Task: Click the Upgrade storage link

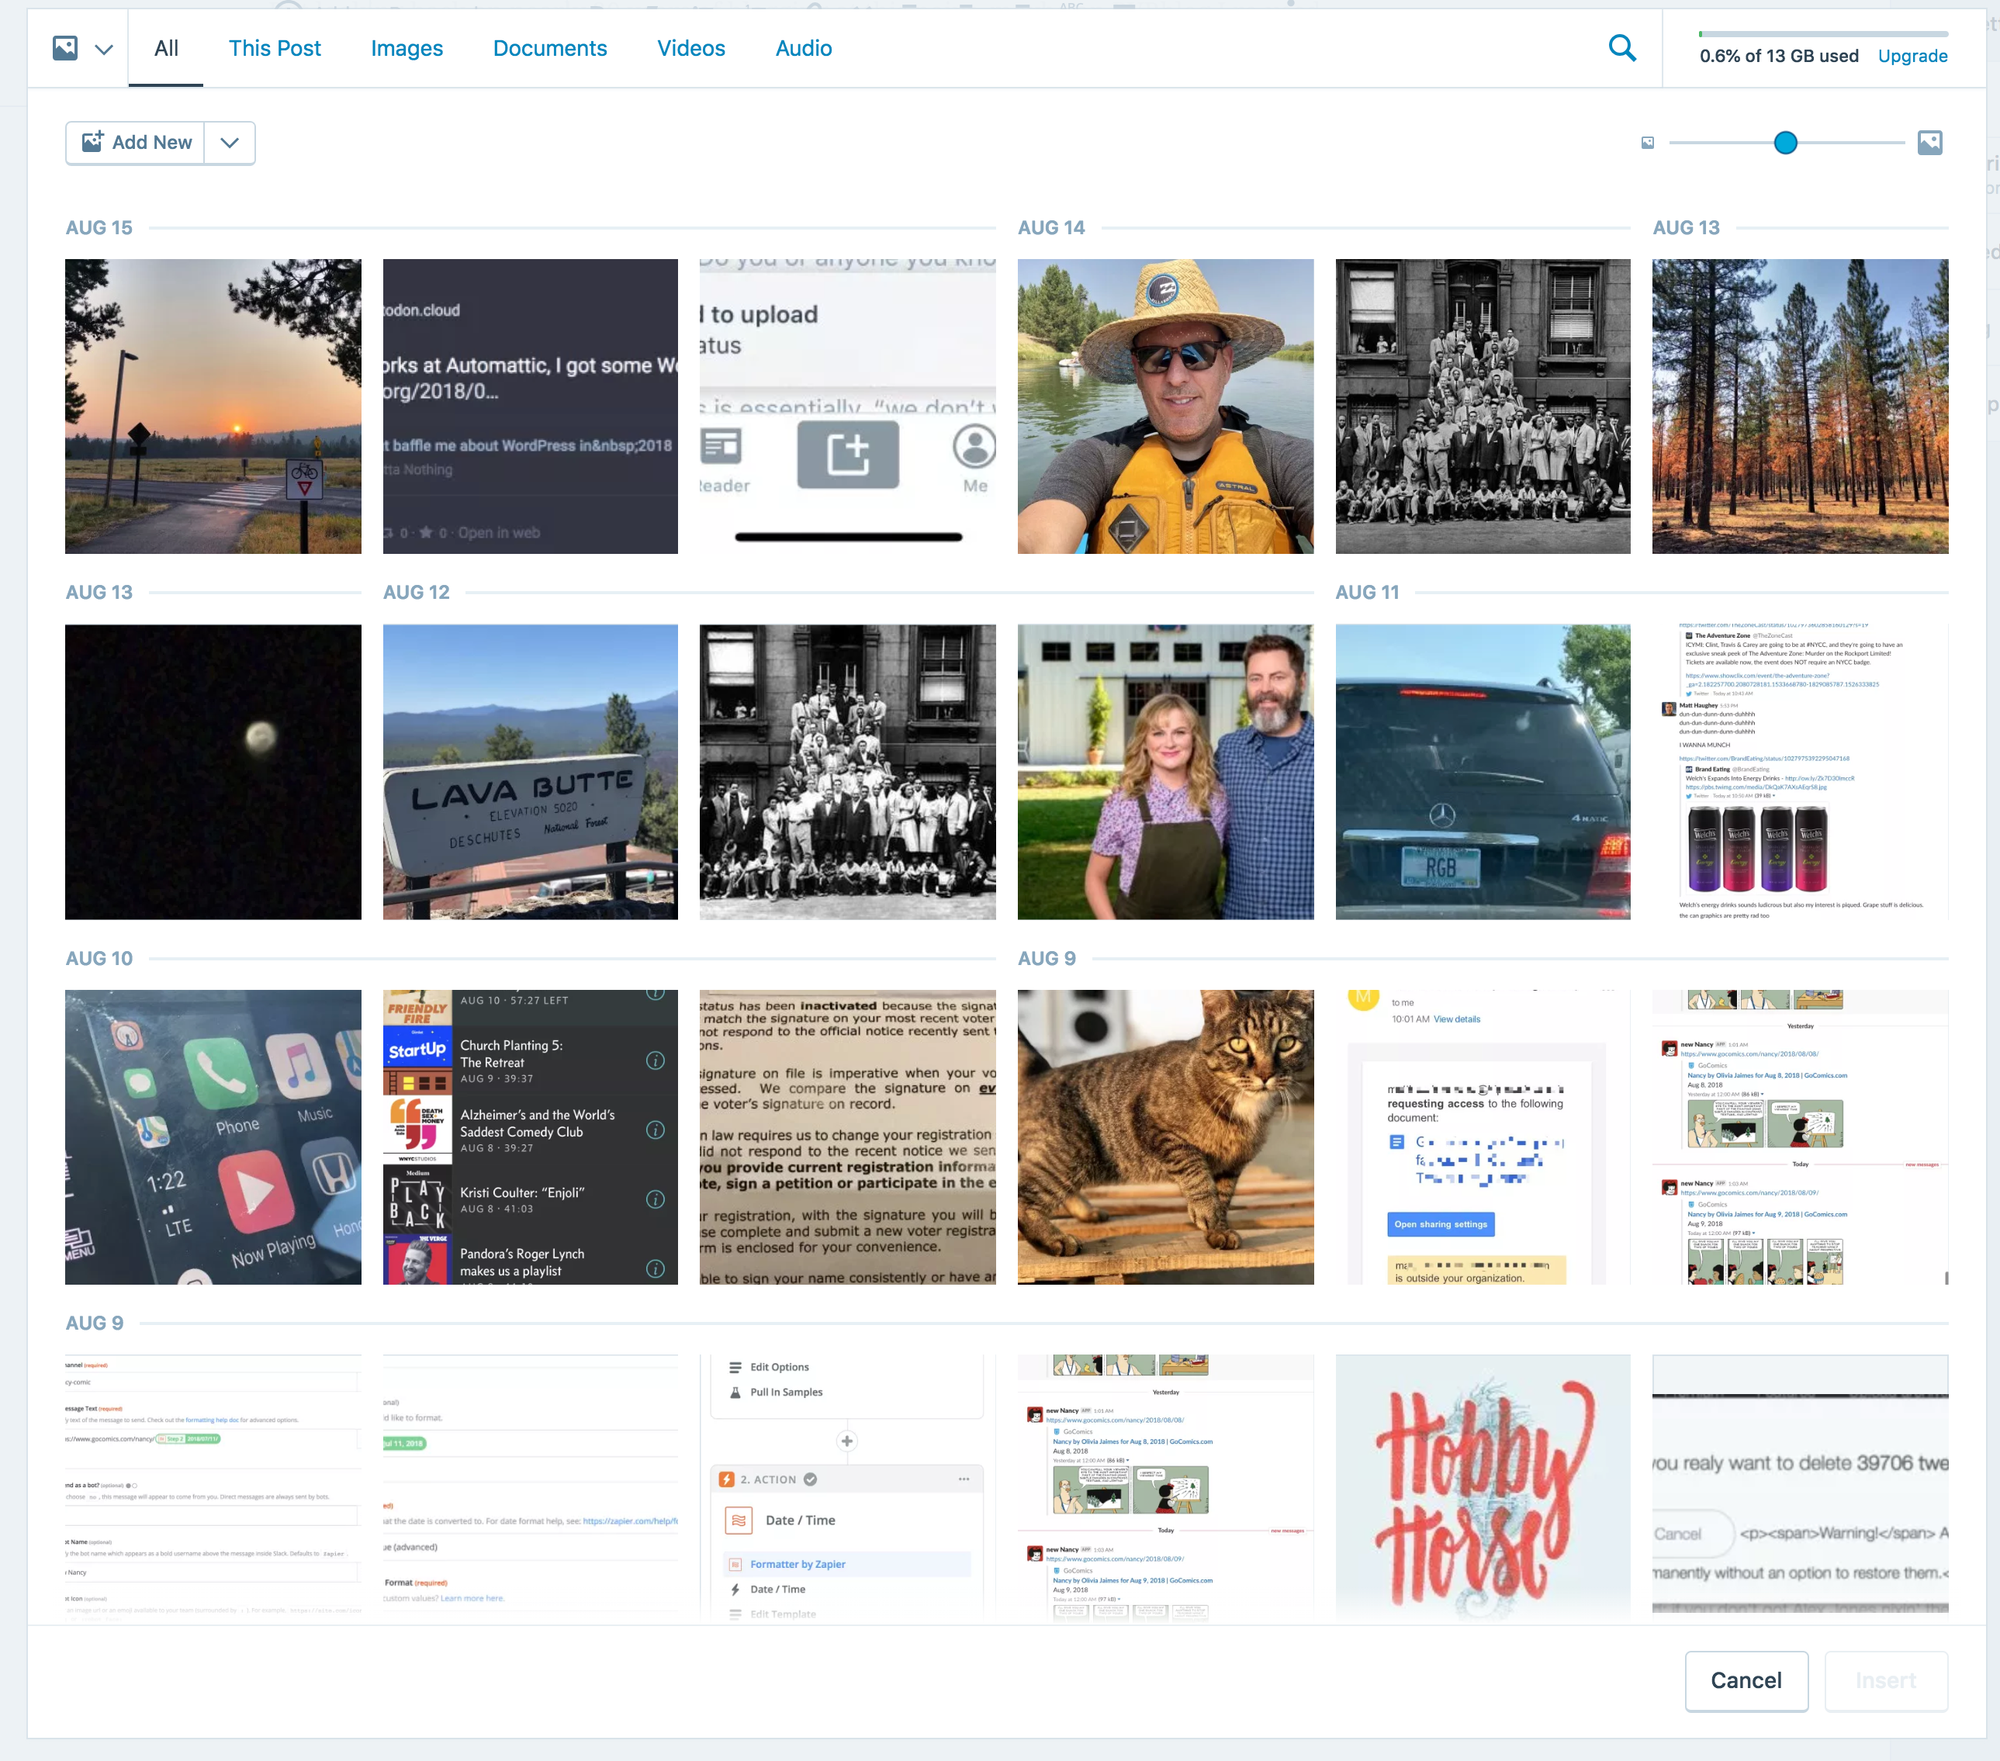Action: coord(1912,56)
